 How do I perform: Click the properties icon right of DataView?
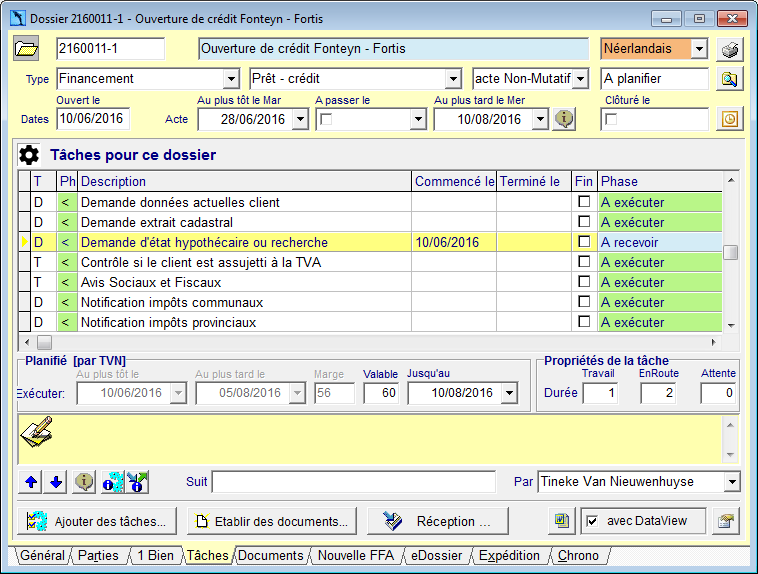pos(726,521)
